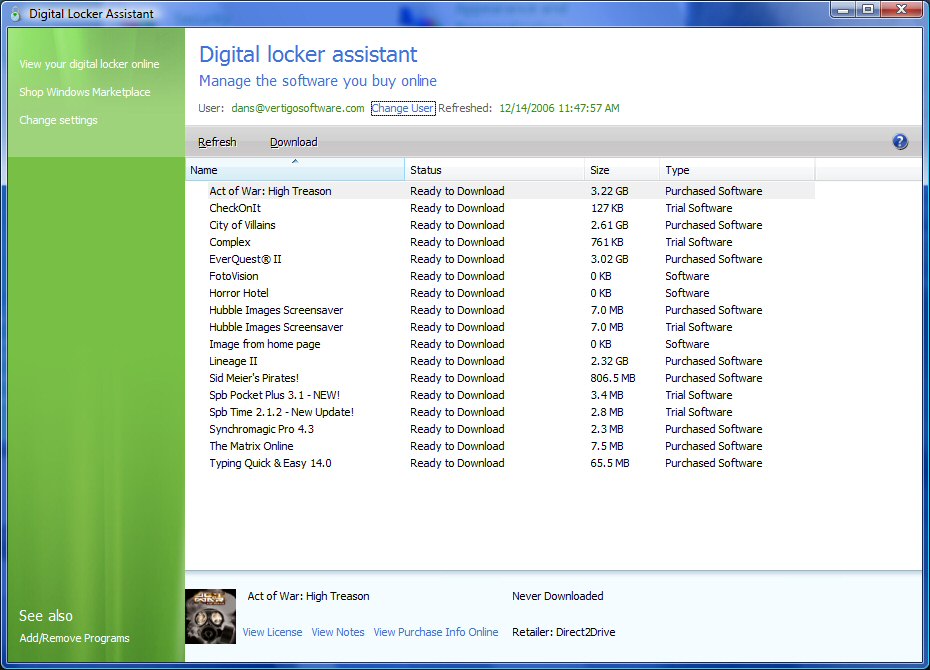Viewport: 930px width, 670px height.
Task: Sort the list by the Name column
Action: 295,170
